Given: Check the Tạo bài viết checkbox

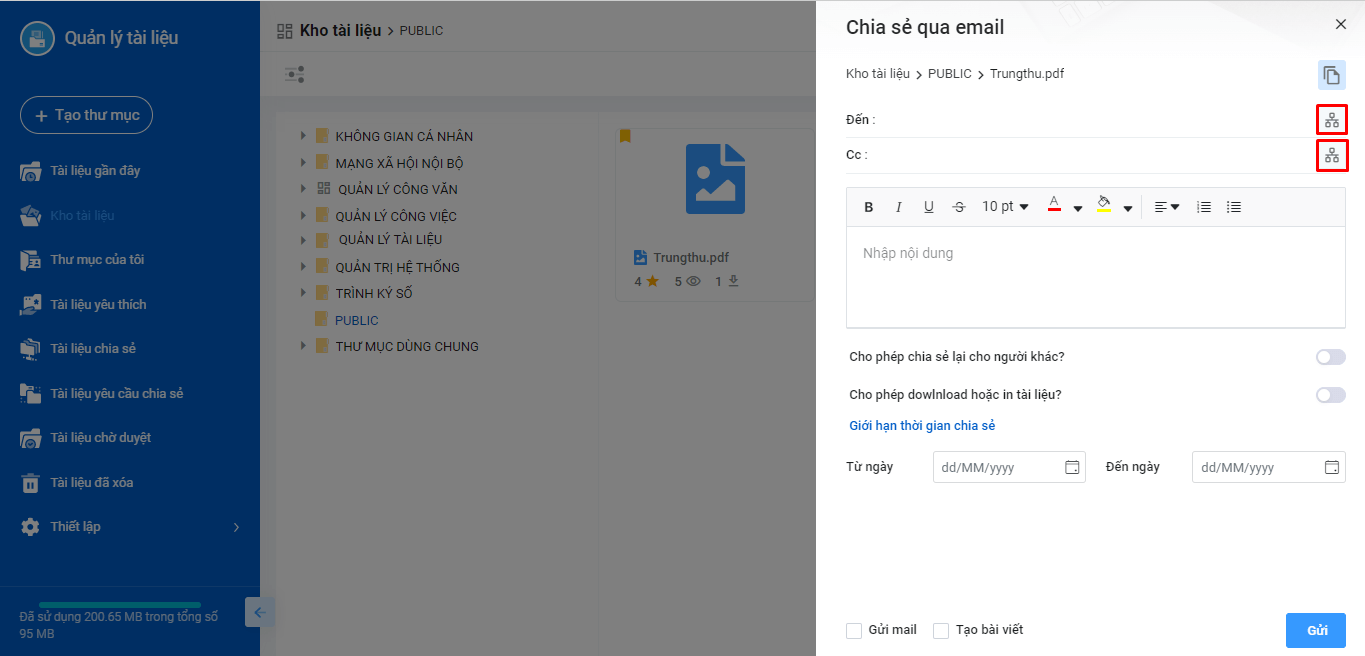Looking at the screenshot, I should (941, 631).
